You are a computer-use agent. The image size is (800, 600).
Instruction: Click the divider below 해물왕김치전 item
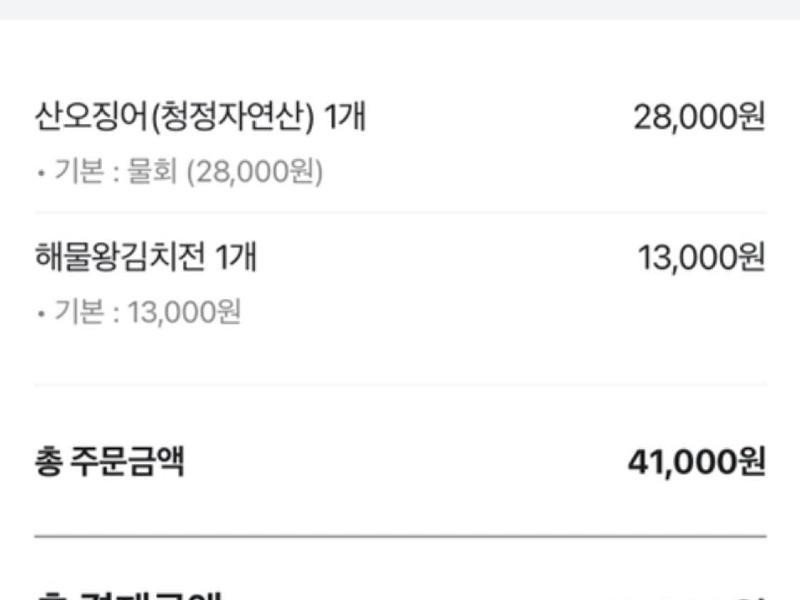pyautogui.click(x=400, y=384)
